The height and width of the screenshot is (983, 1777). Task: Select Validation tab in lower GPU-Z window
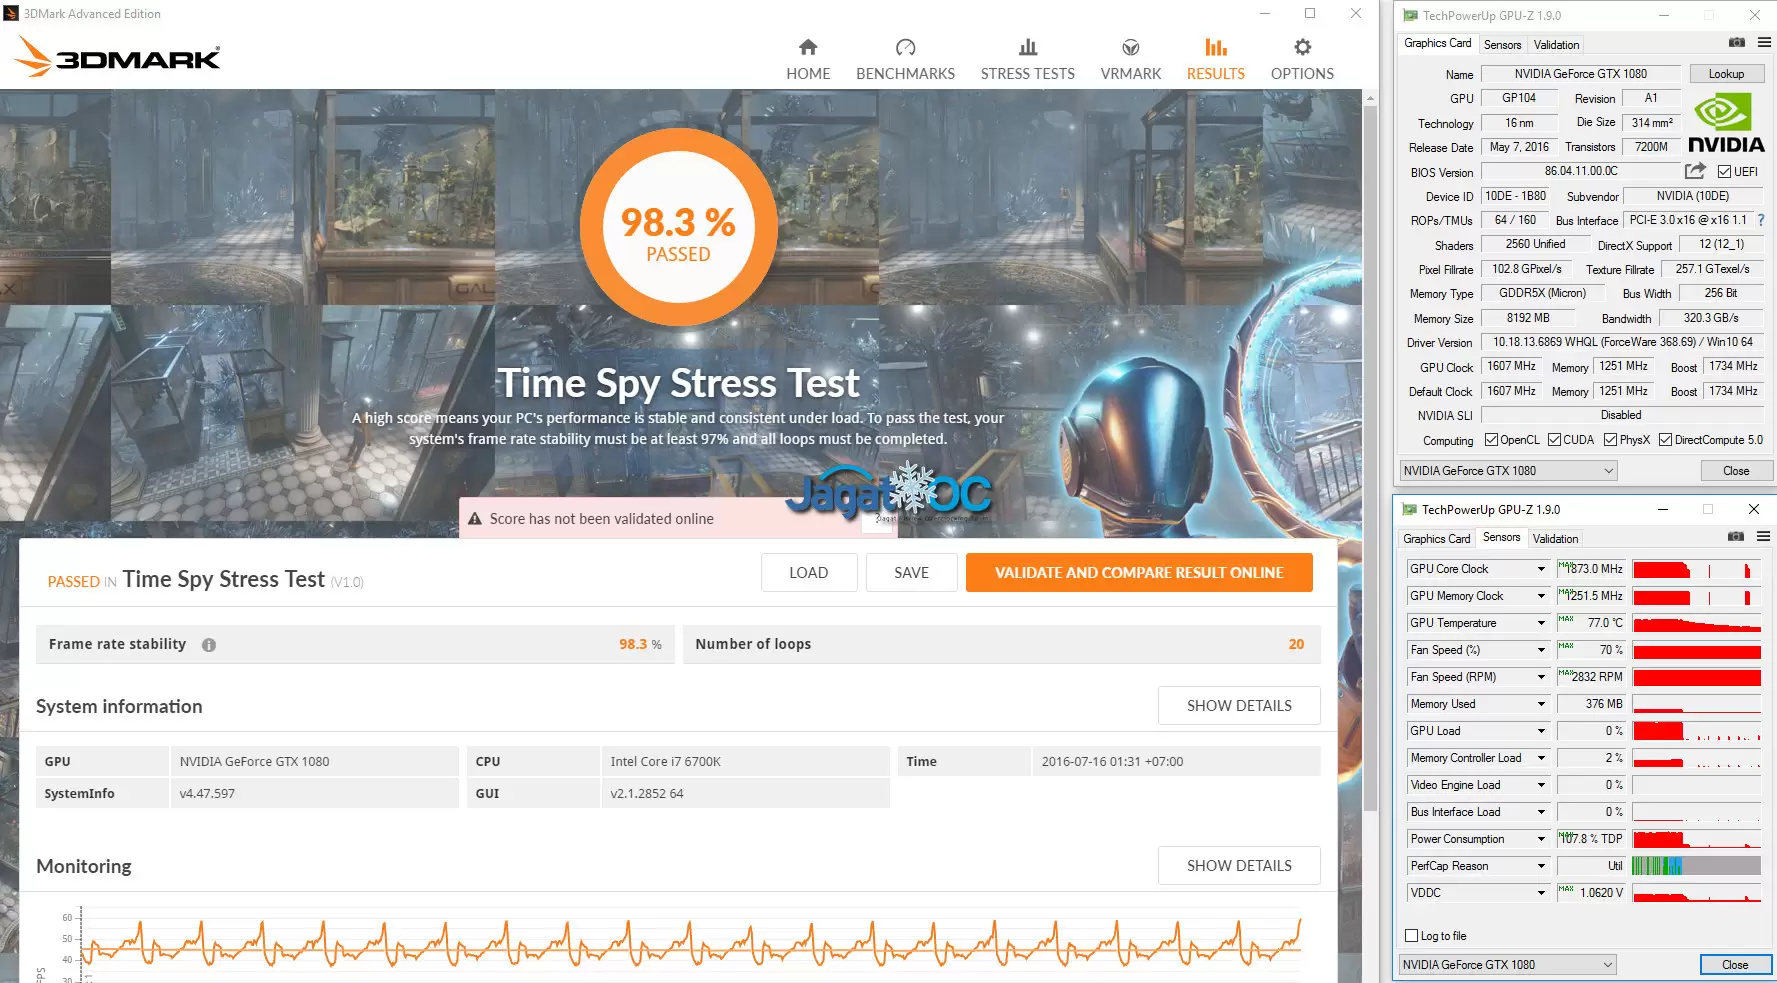[x=1555, y=539]
